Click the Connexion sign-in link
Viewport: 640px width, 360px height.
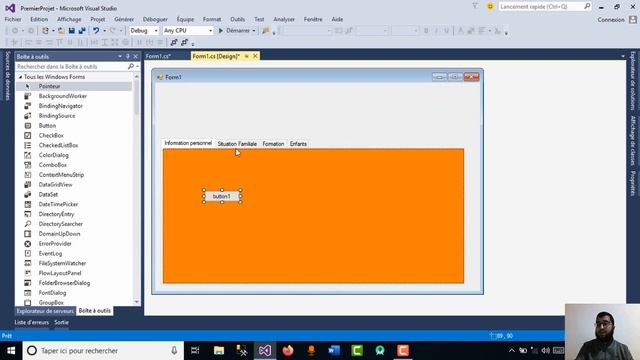point(611,20)
